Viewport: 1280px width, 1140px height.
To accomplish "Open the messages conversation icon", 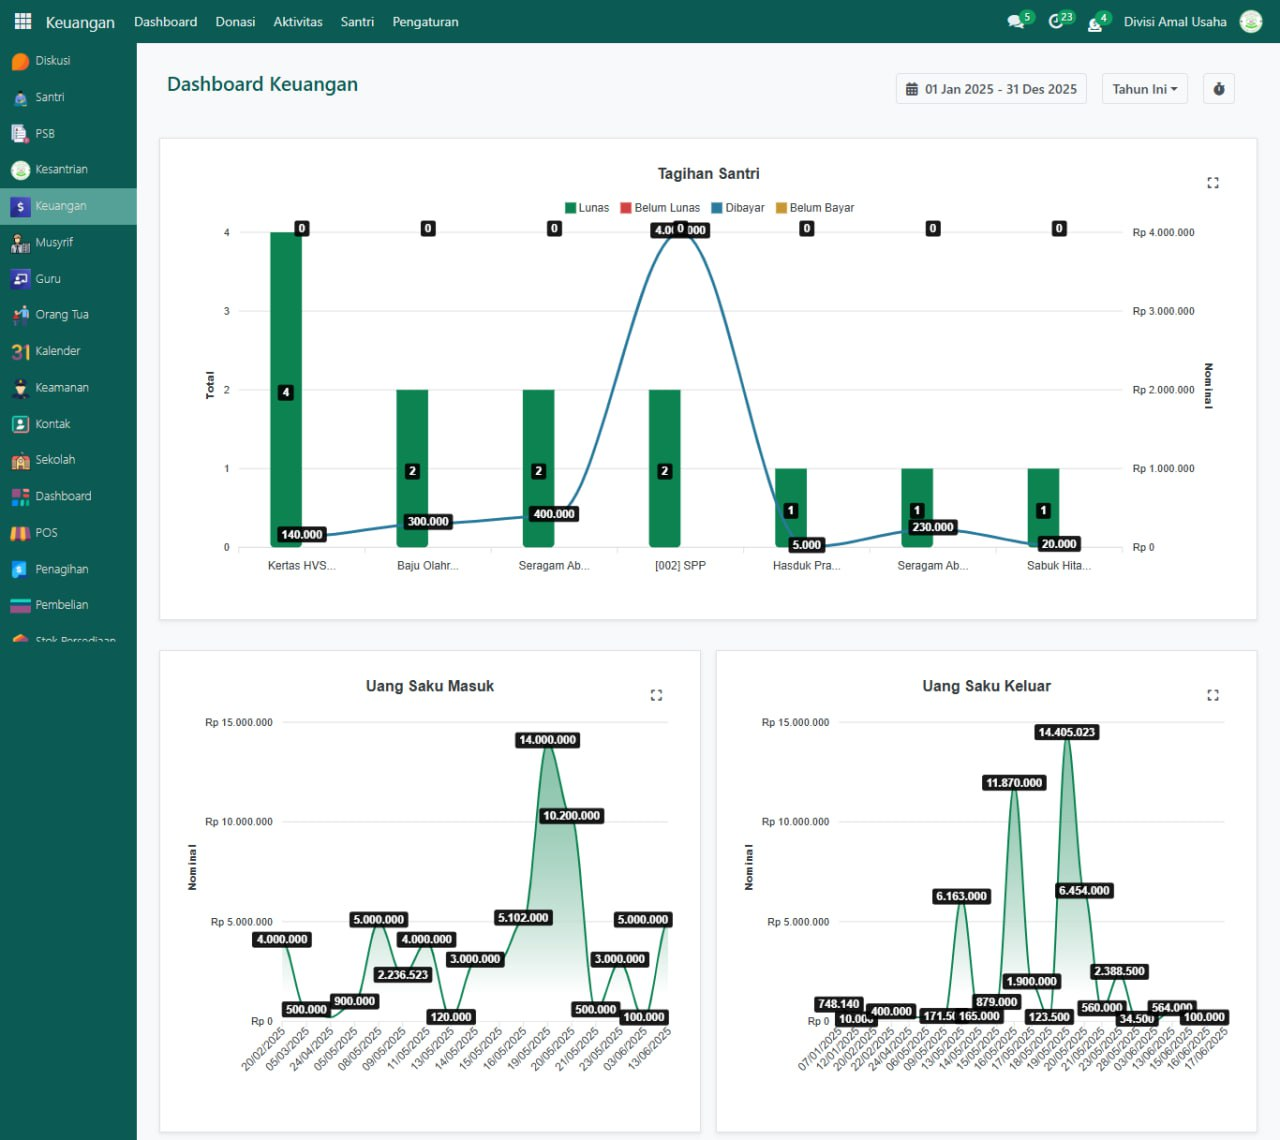I will pos(1017,22).
